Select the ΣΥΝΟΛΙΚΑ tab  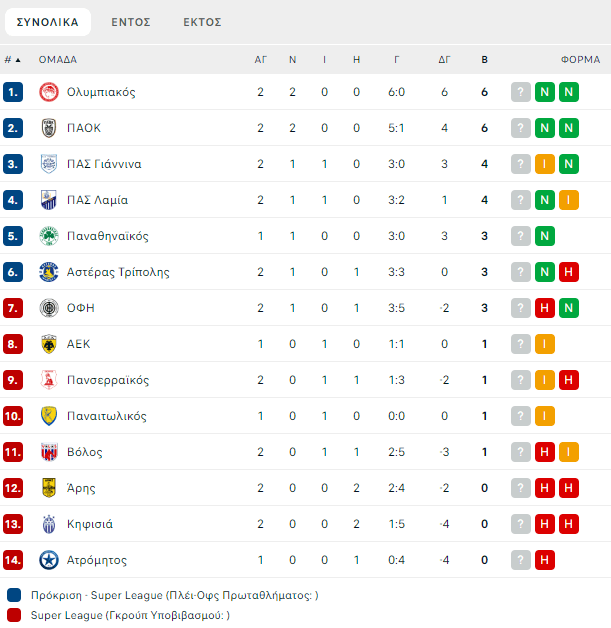pos(48,22)
